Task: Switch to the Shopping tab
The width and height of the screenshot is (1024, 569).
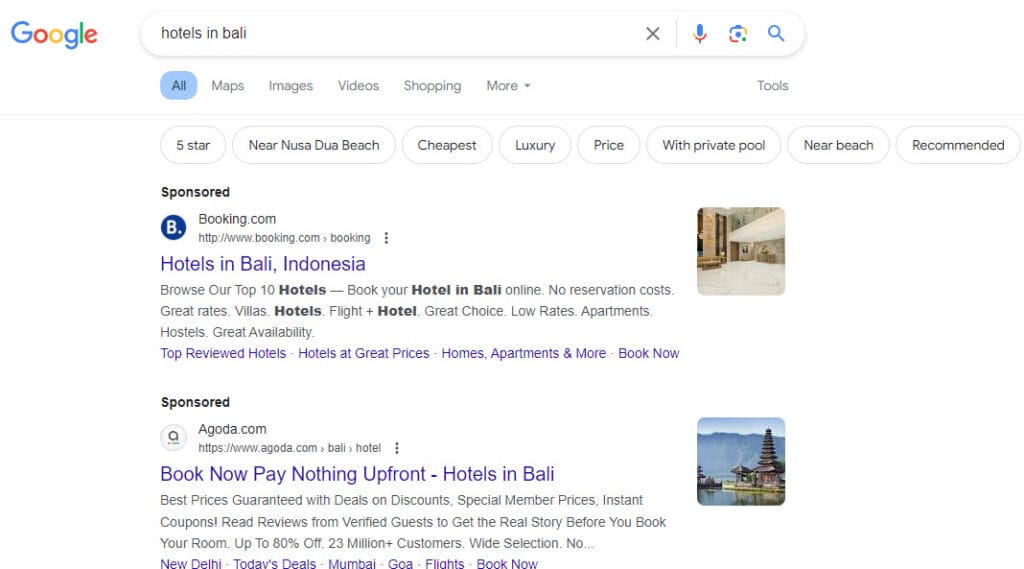Action: [x=432, y=86]
